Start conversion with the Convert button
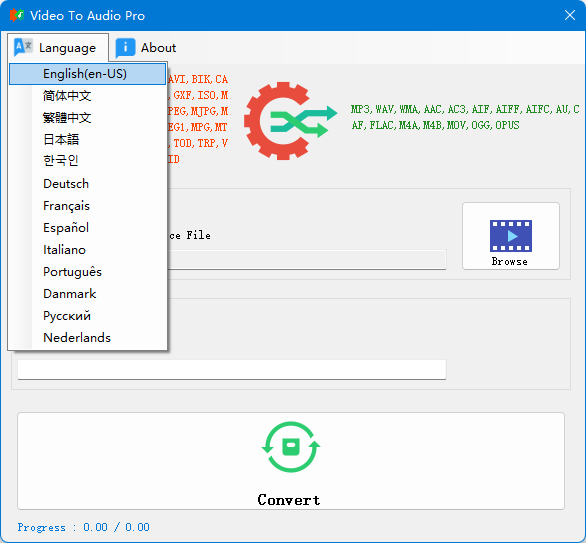 (291, 461)
